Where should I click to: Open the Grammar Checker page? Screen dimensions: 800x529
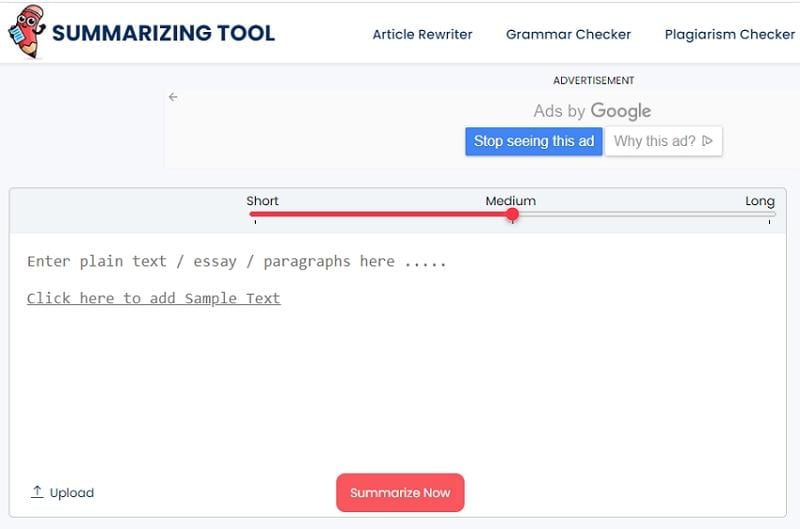(x=568, y=34)
